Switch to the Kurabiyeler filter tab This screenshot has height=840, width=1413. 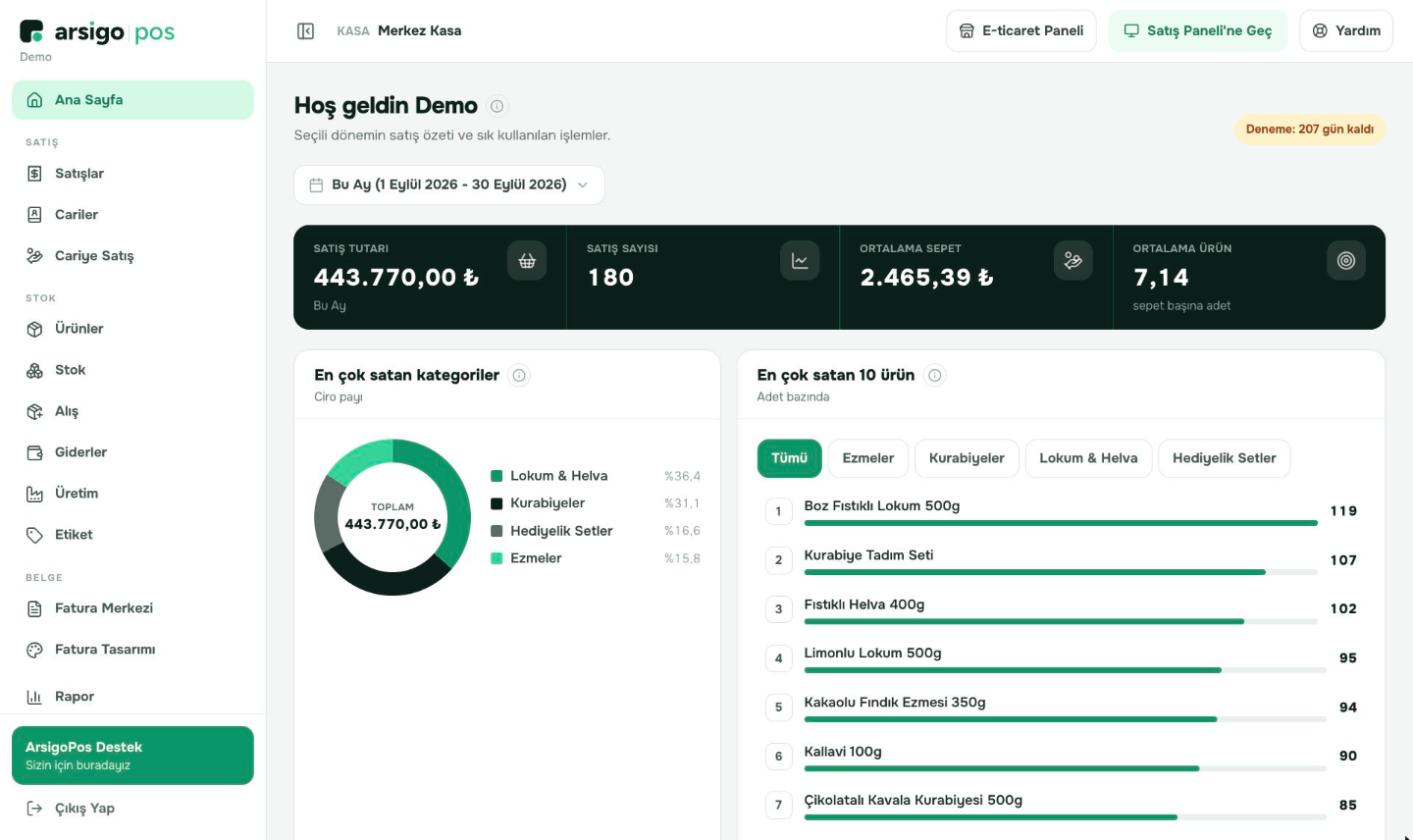(967, 458)
